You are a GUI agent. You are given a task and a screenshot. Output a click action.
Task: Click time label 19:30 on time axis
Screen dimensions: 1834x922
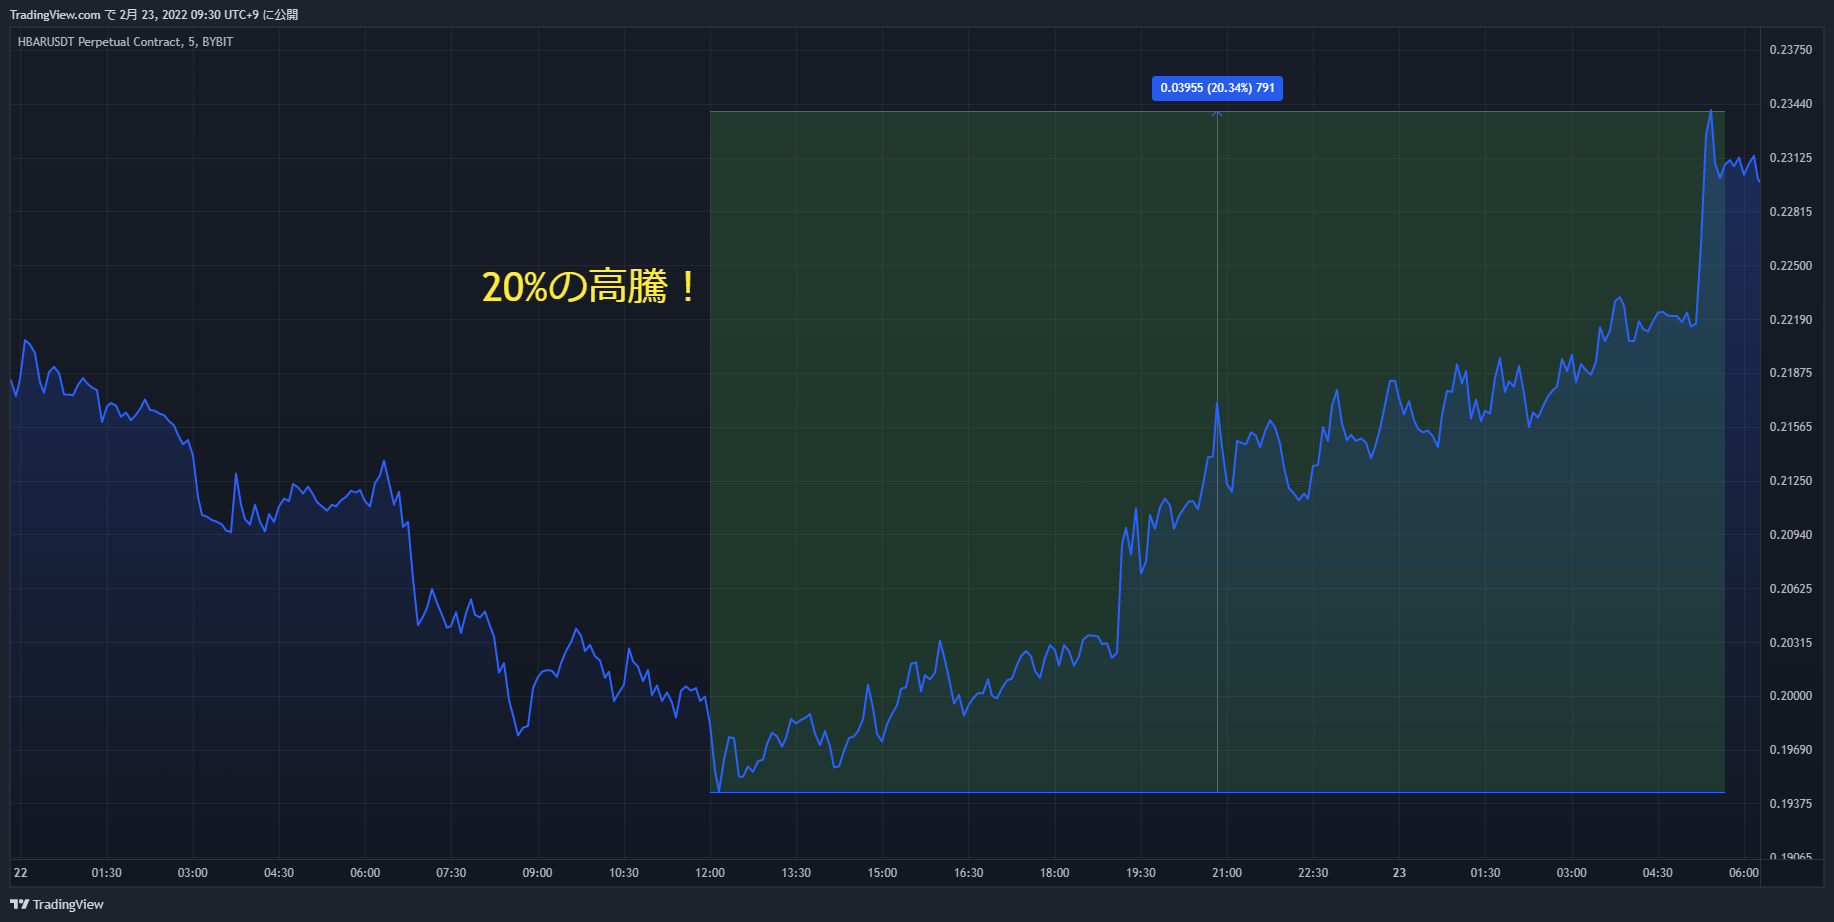tap(1141, 873)
